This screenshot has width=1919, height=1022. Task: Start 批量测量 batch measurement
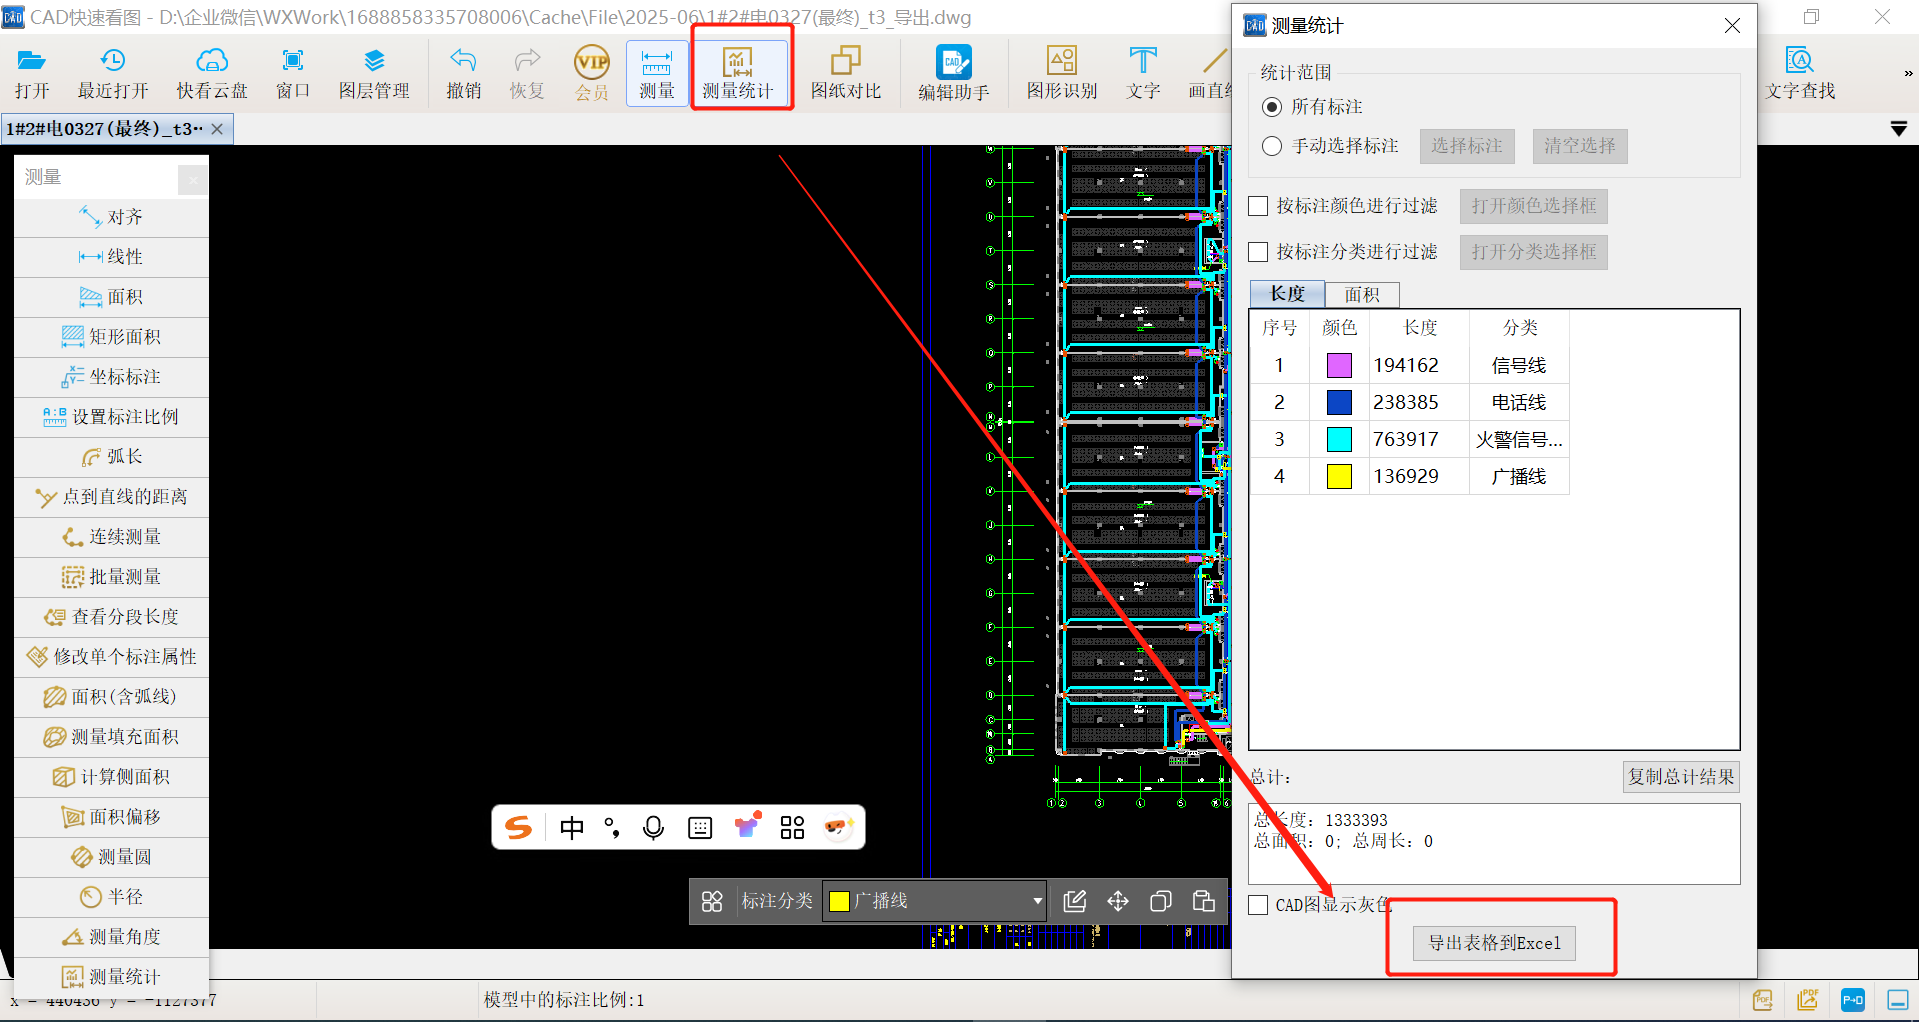coord(111,577)
